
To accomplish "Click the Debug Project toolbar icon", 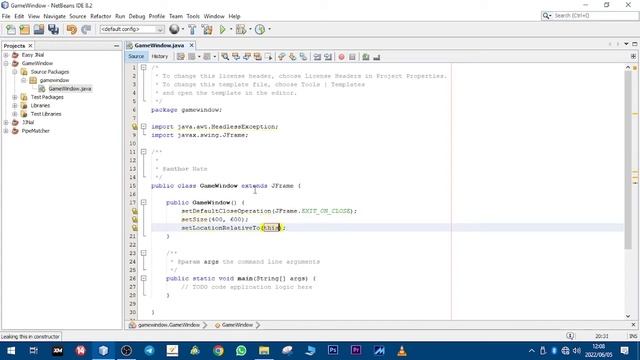I will pos(241,29).
